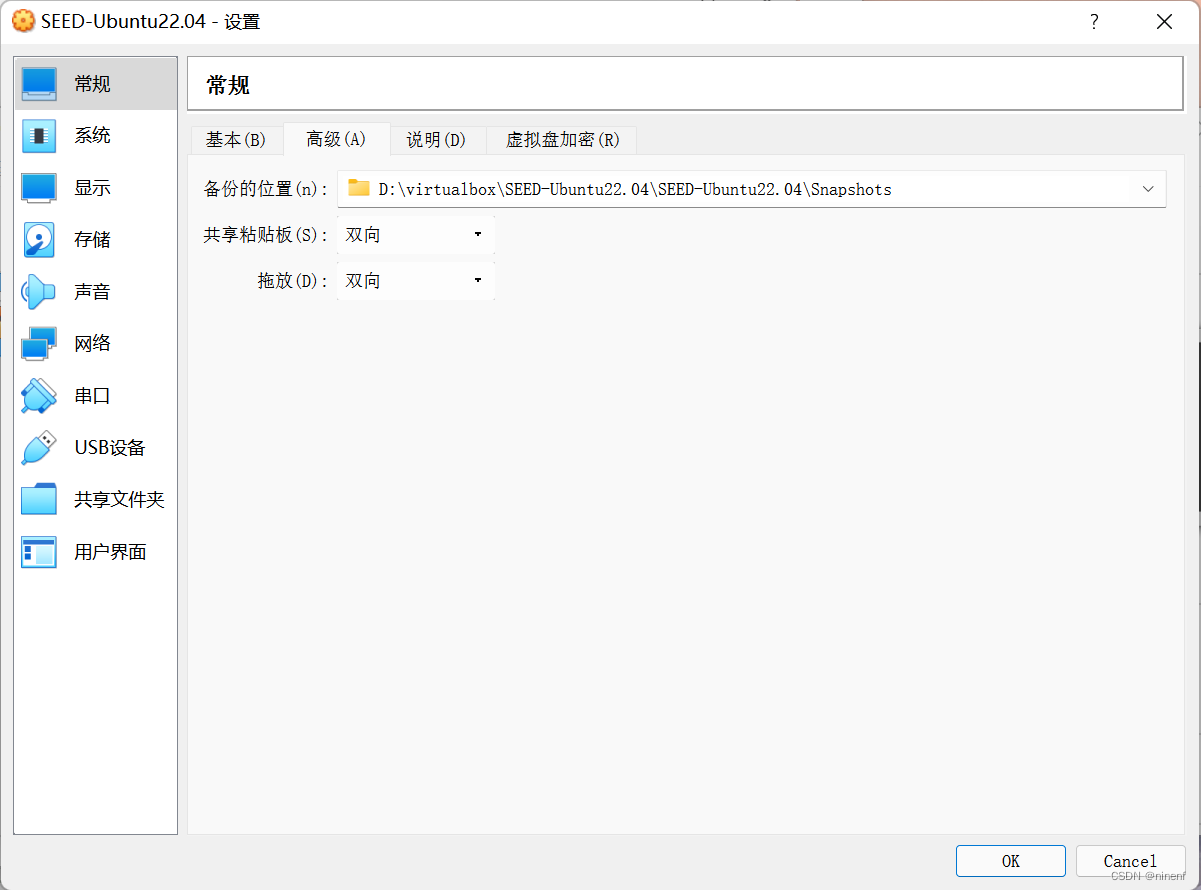Select the 用户界面 label in sidebar

click(110, 552)
